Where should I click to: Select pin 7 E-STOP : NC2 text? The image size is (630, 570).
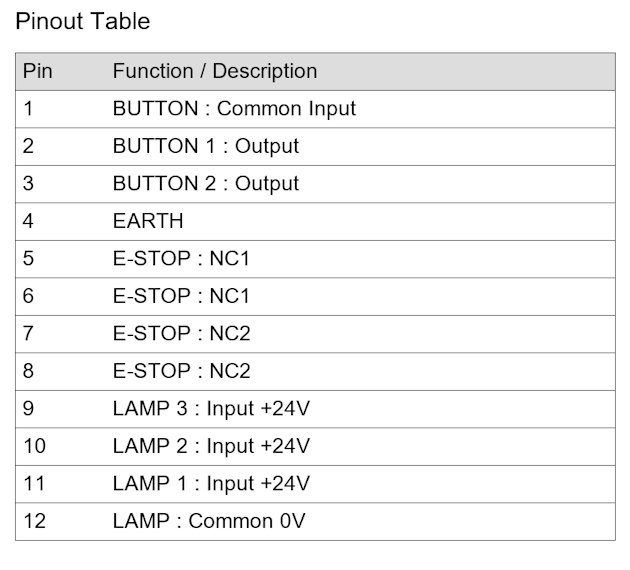[x=181, y=333]
